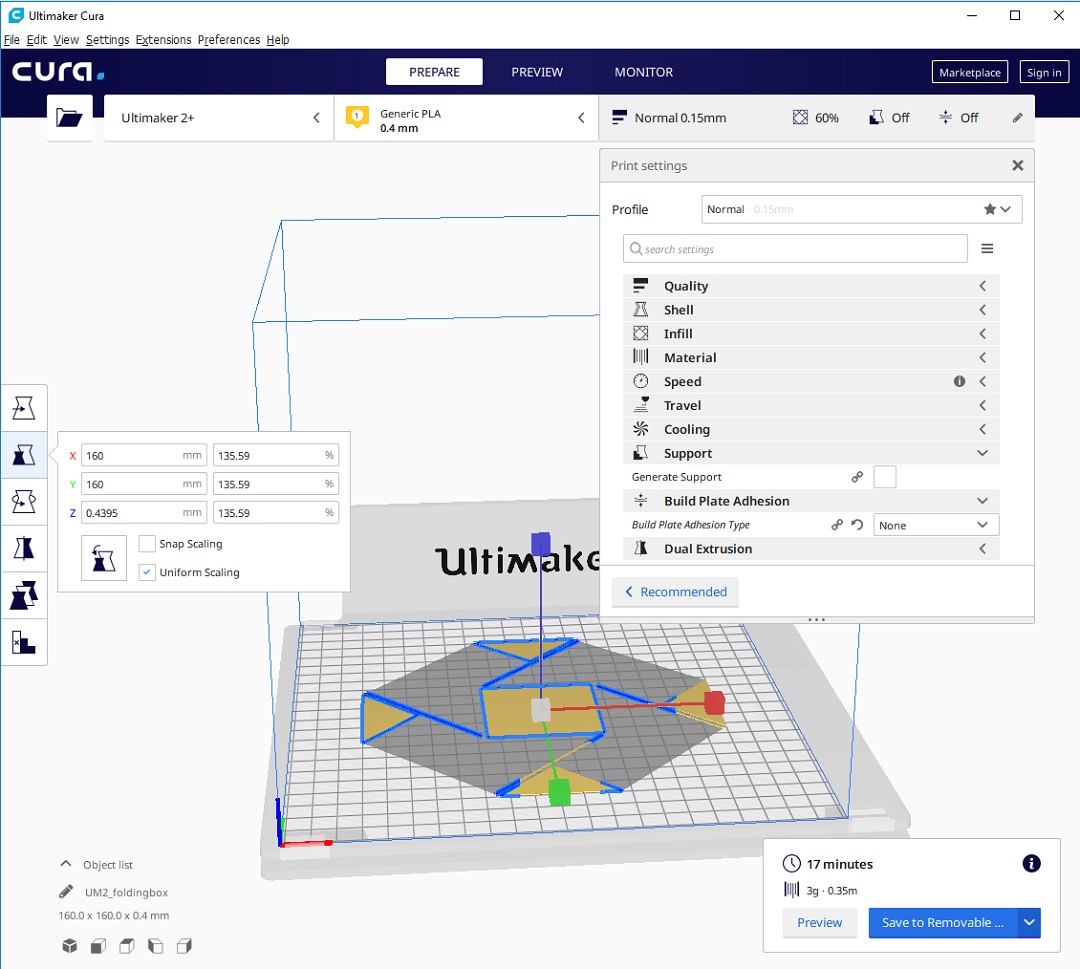This screenshot has width=1080, height=969.
Task: Select the Scale tool in left toolbar
Action: 24,455
